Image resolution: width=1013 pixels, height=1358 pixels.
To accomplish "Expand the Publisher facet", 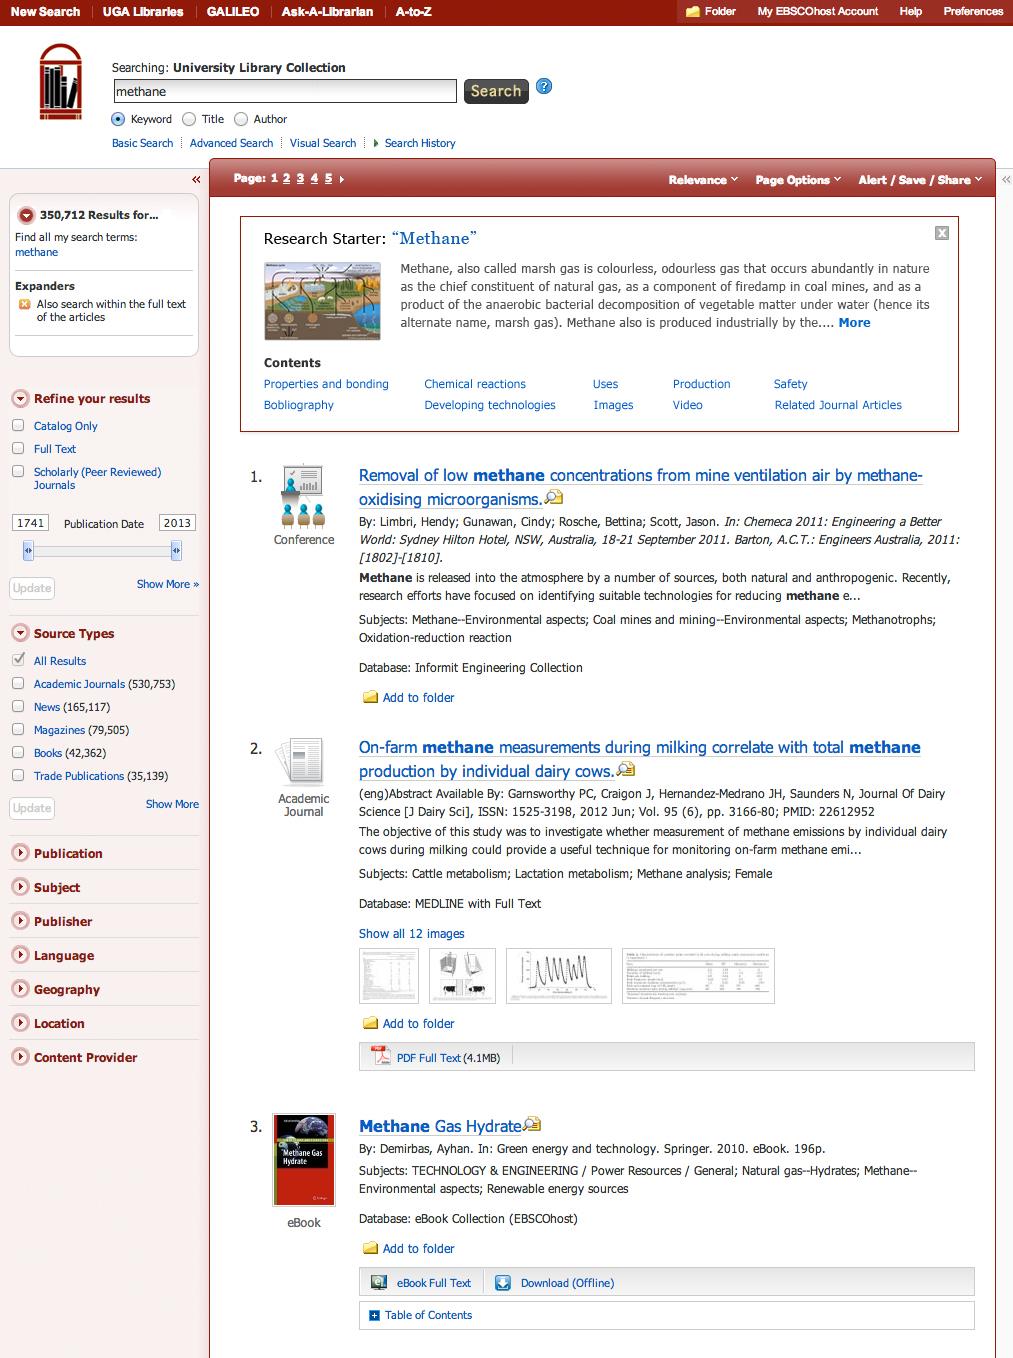I will [20, 921].
